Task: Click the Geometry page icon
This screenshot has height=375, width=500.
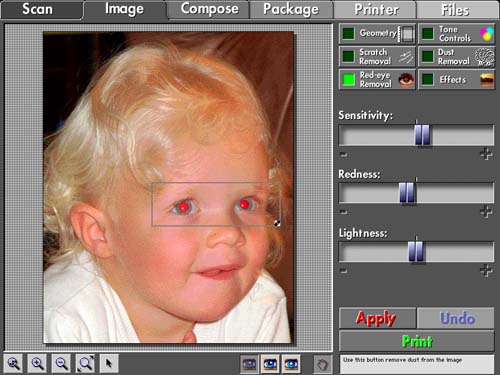Action: click(407, 34)
